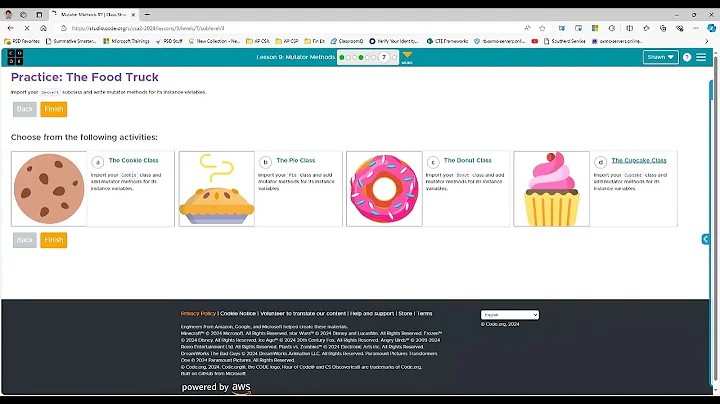
Task: Expand the blue side panel chevron
Action: pos(705,239)
